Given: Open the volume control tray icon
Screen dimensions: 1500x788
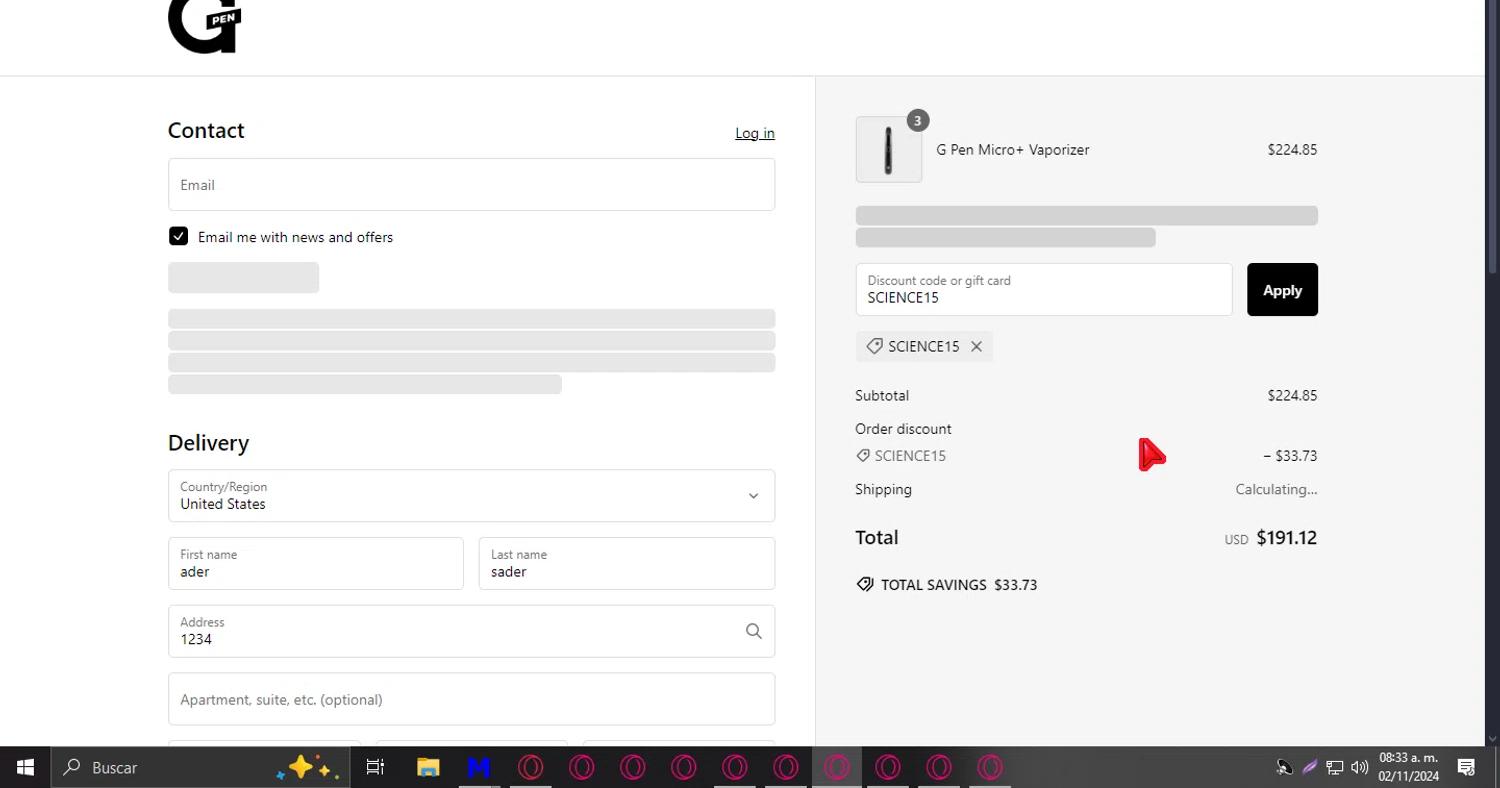Looking at the screenshot, I should pyautogui.click(x=1359, y=767).
